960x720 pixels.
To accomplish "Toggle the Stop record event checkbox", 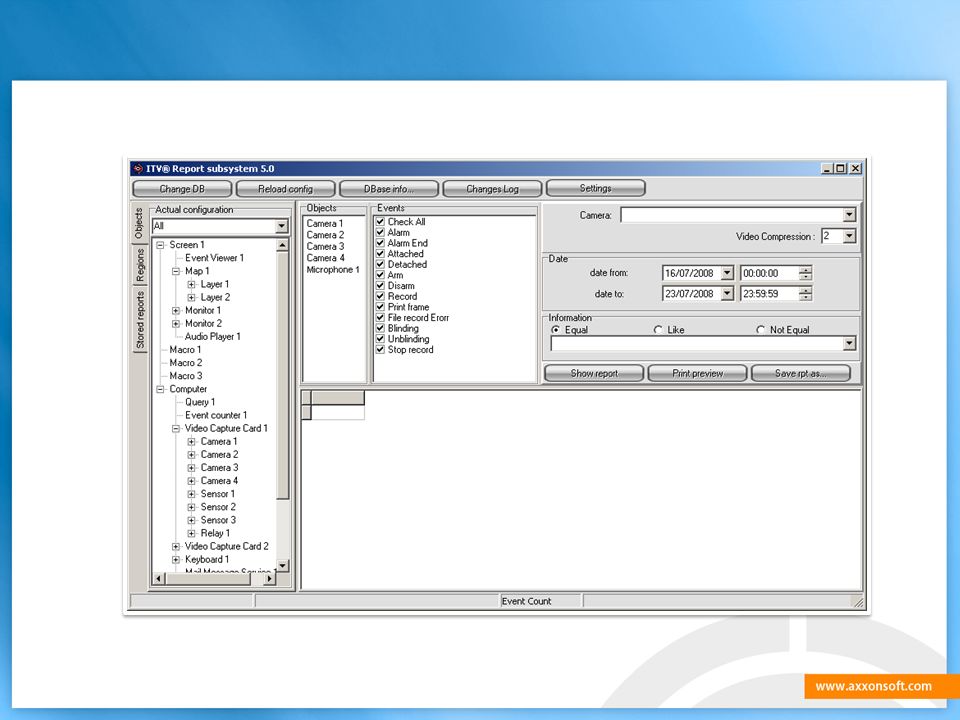I will [x=380, y=350].
